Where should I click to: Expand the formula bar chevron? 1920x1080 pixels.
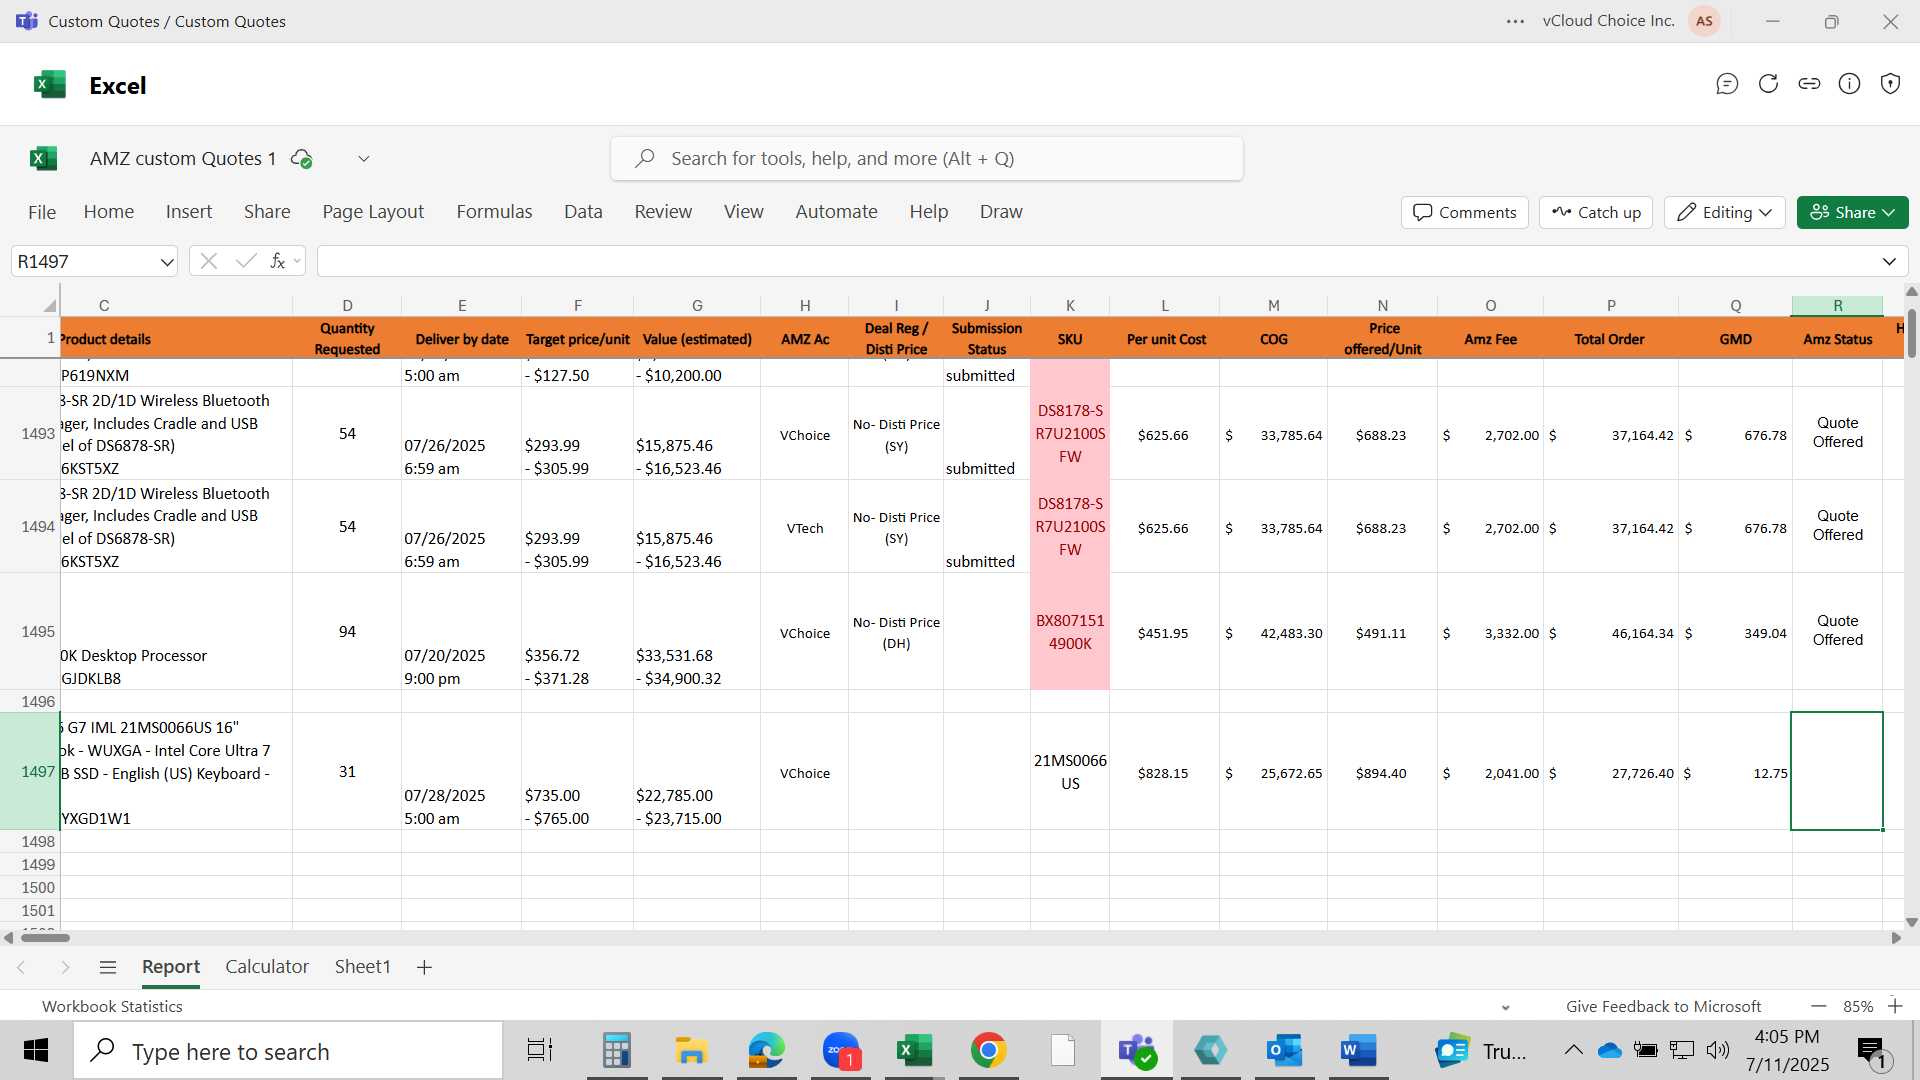tap(1889, 262)
